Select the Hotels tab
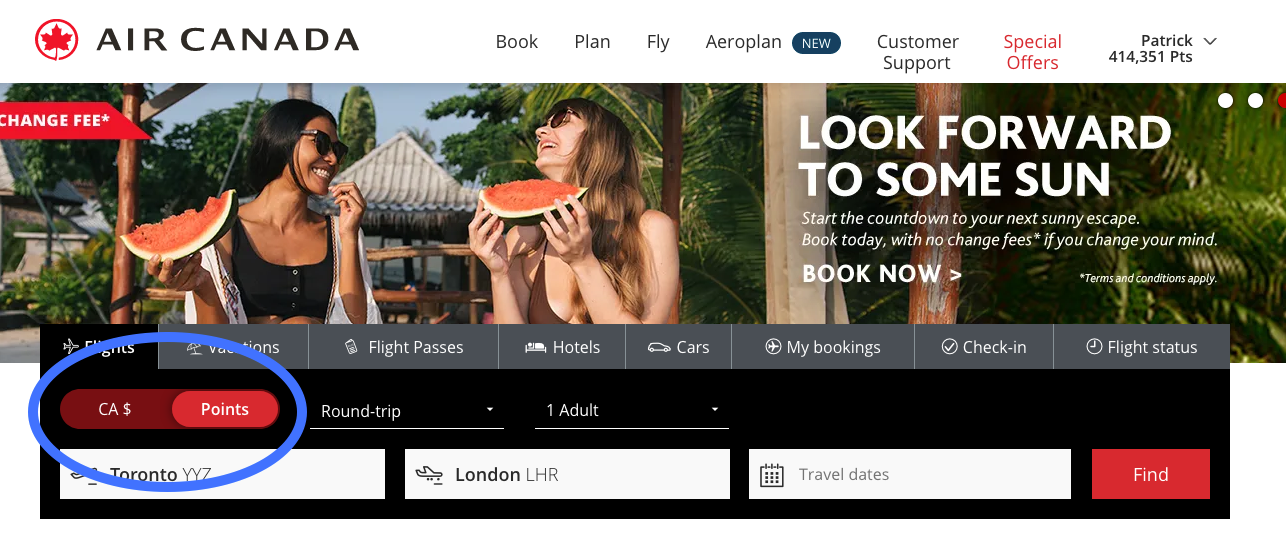 tap(562, 347)
